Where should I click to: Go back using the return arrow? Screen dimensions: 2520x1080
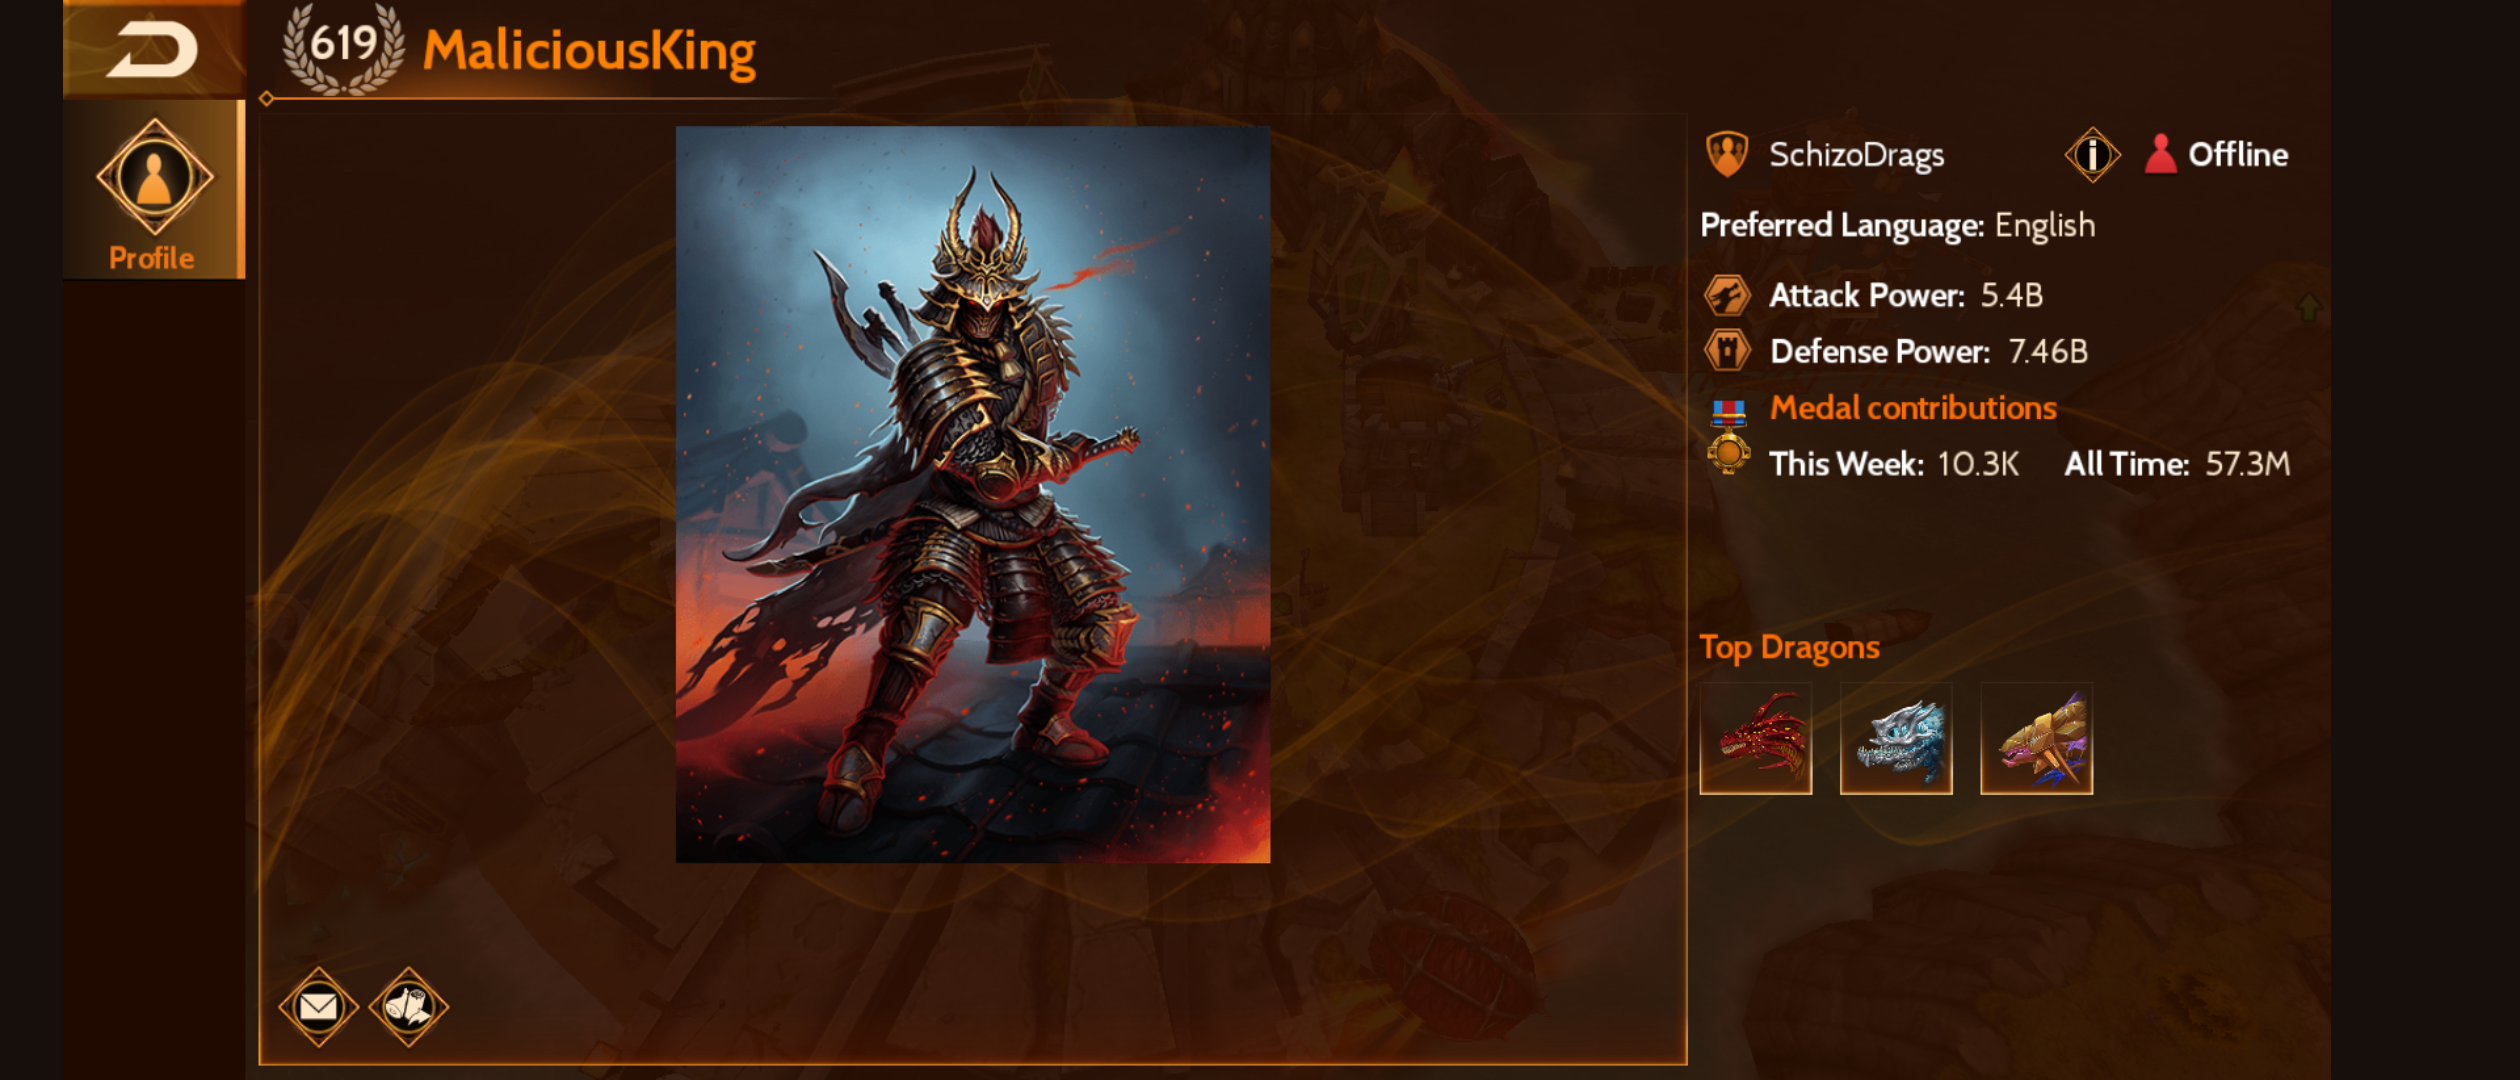pyautogui.click(x=153, y=49)
